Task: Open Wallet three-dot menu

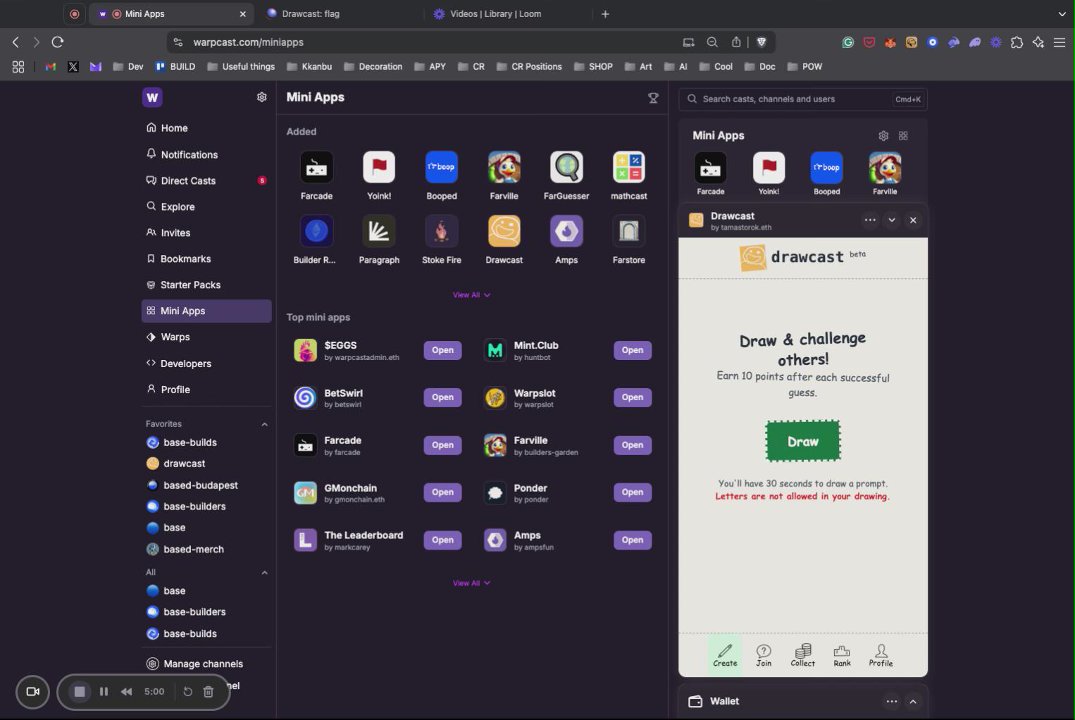Action: coord(891,701)
